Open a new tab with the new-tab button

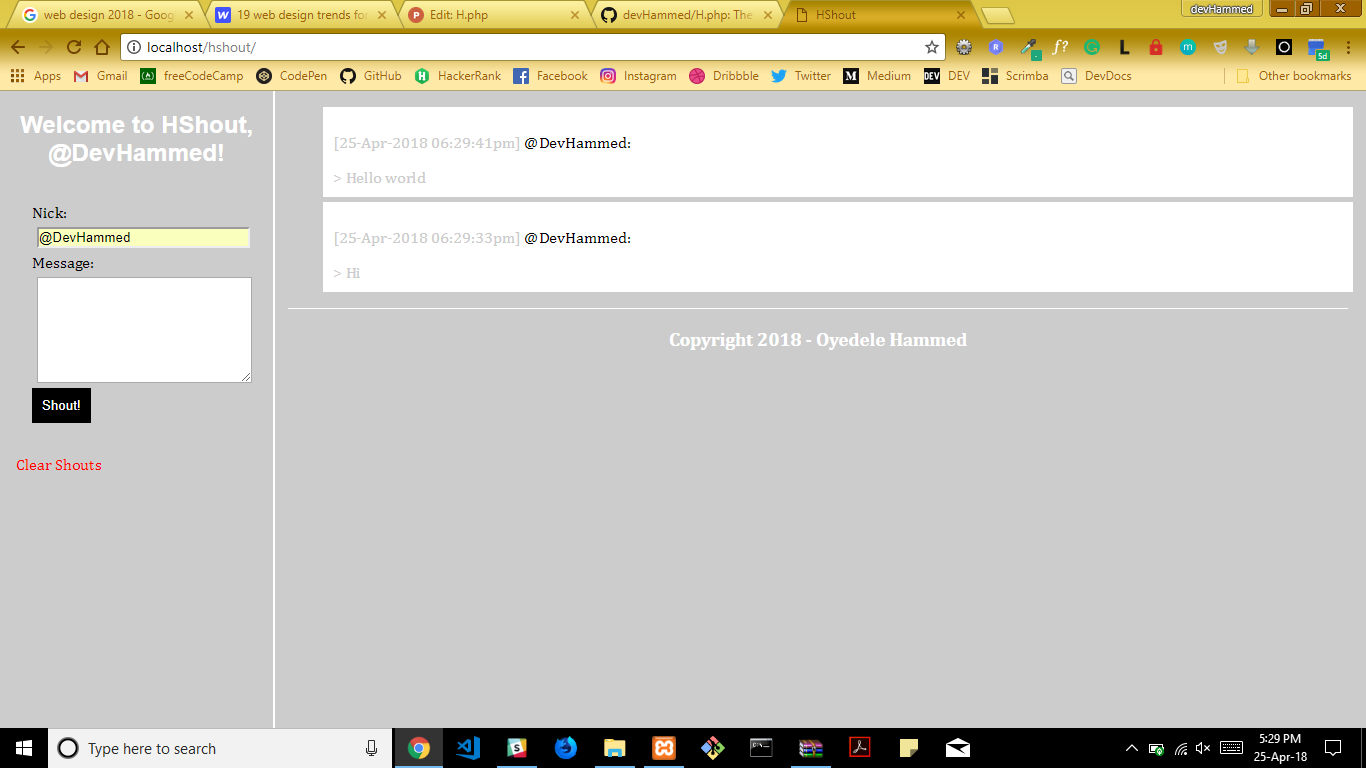(x=998, y=15)
